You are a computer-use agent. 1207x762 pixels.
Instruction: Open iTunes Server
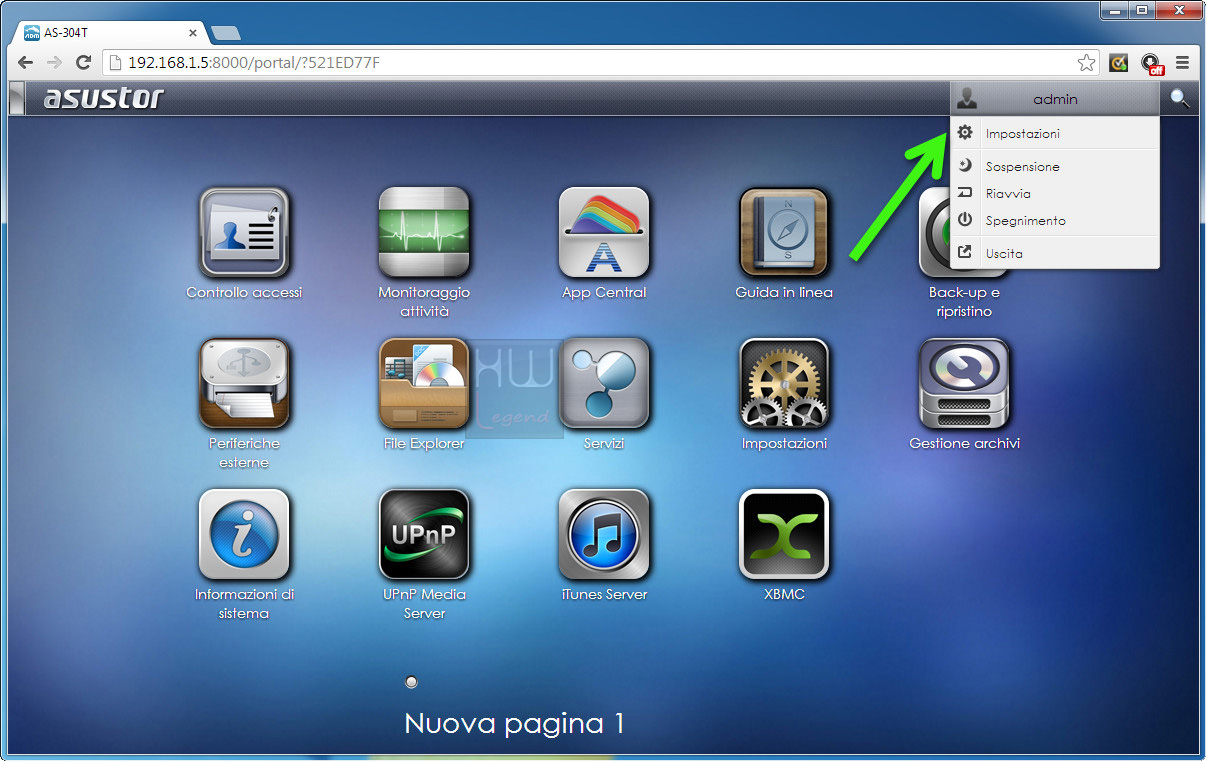tap(604, 534)
